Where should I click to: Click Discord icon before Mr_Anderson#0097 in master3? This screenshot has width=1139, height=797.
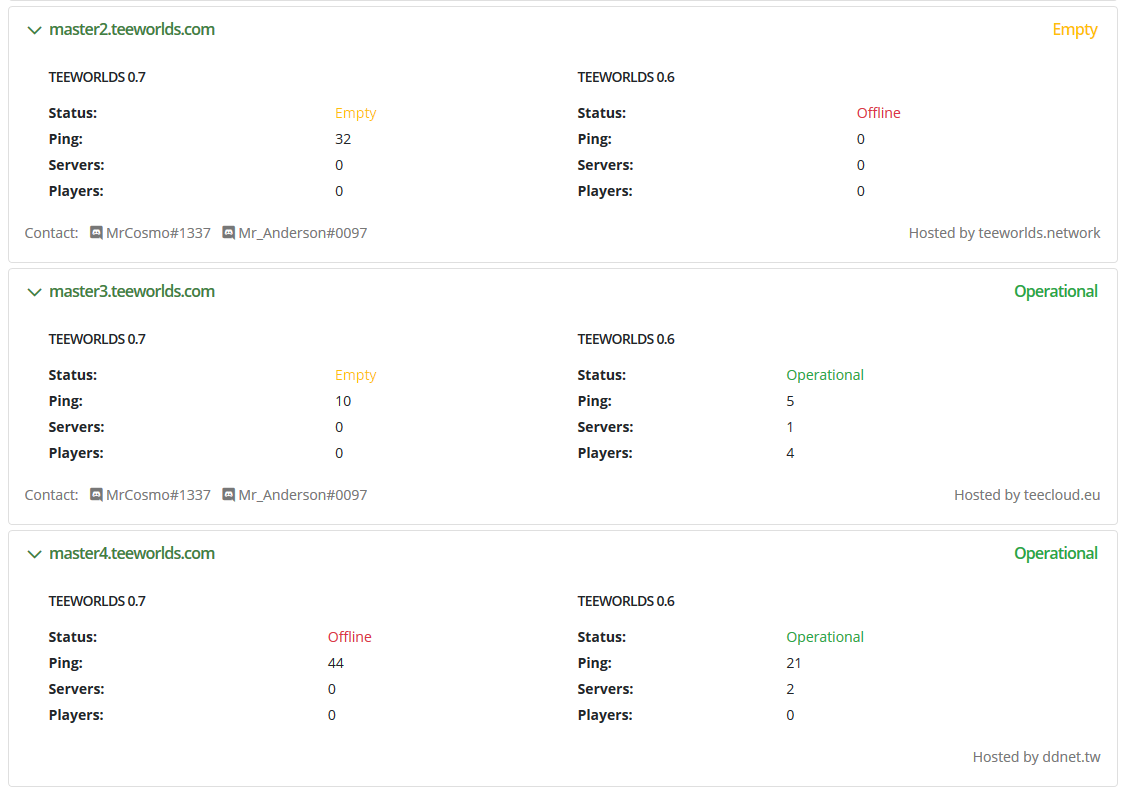[x=228, y=495]
